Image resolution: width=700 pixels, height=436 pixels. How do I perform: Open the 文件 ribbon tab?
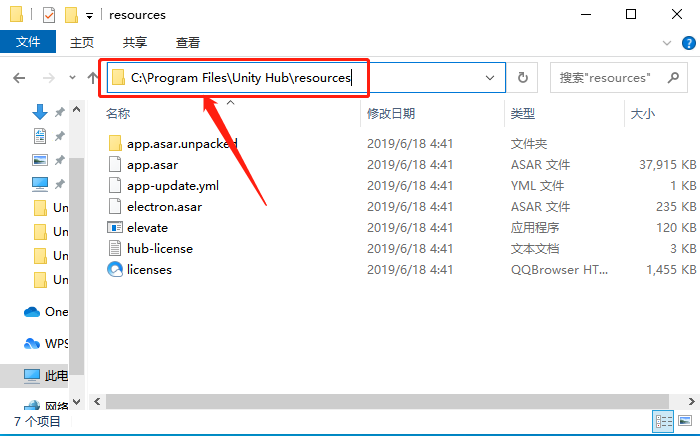(28, 42)
